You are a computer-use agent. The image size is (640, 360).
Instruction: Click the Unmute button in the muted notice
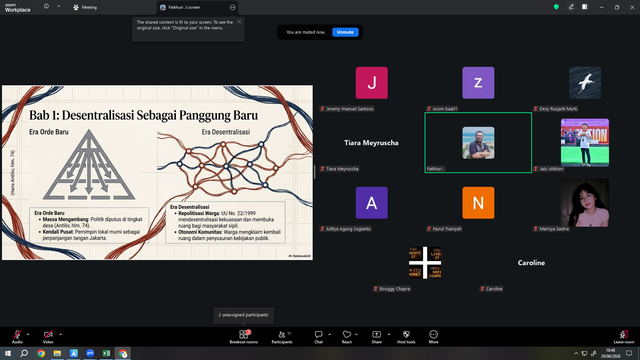(345, 32)
